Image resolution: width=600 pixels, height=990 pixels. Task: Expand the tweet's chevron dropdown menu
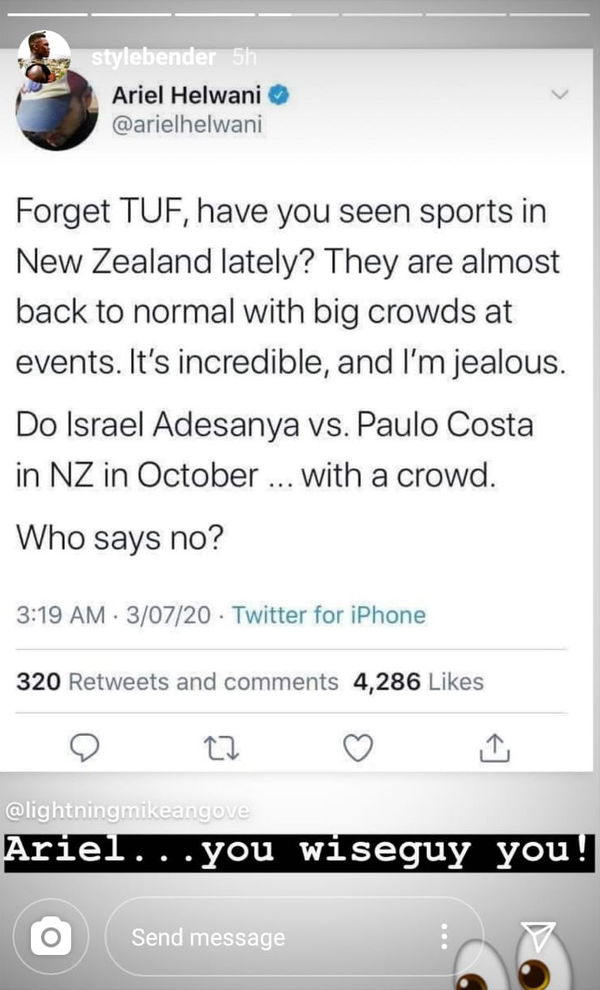[x=559, y=95]
